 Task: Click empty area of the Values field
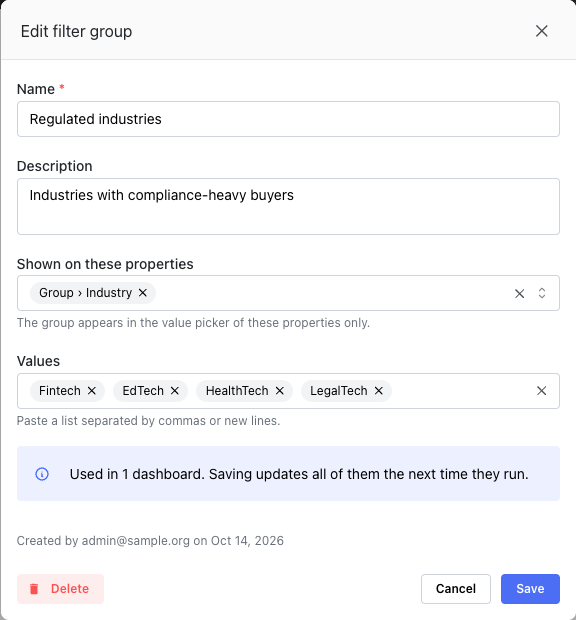click(x=463, y=391)
